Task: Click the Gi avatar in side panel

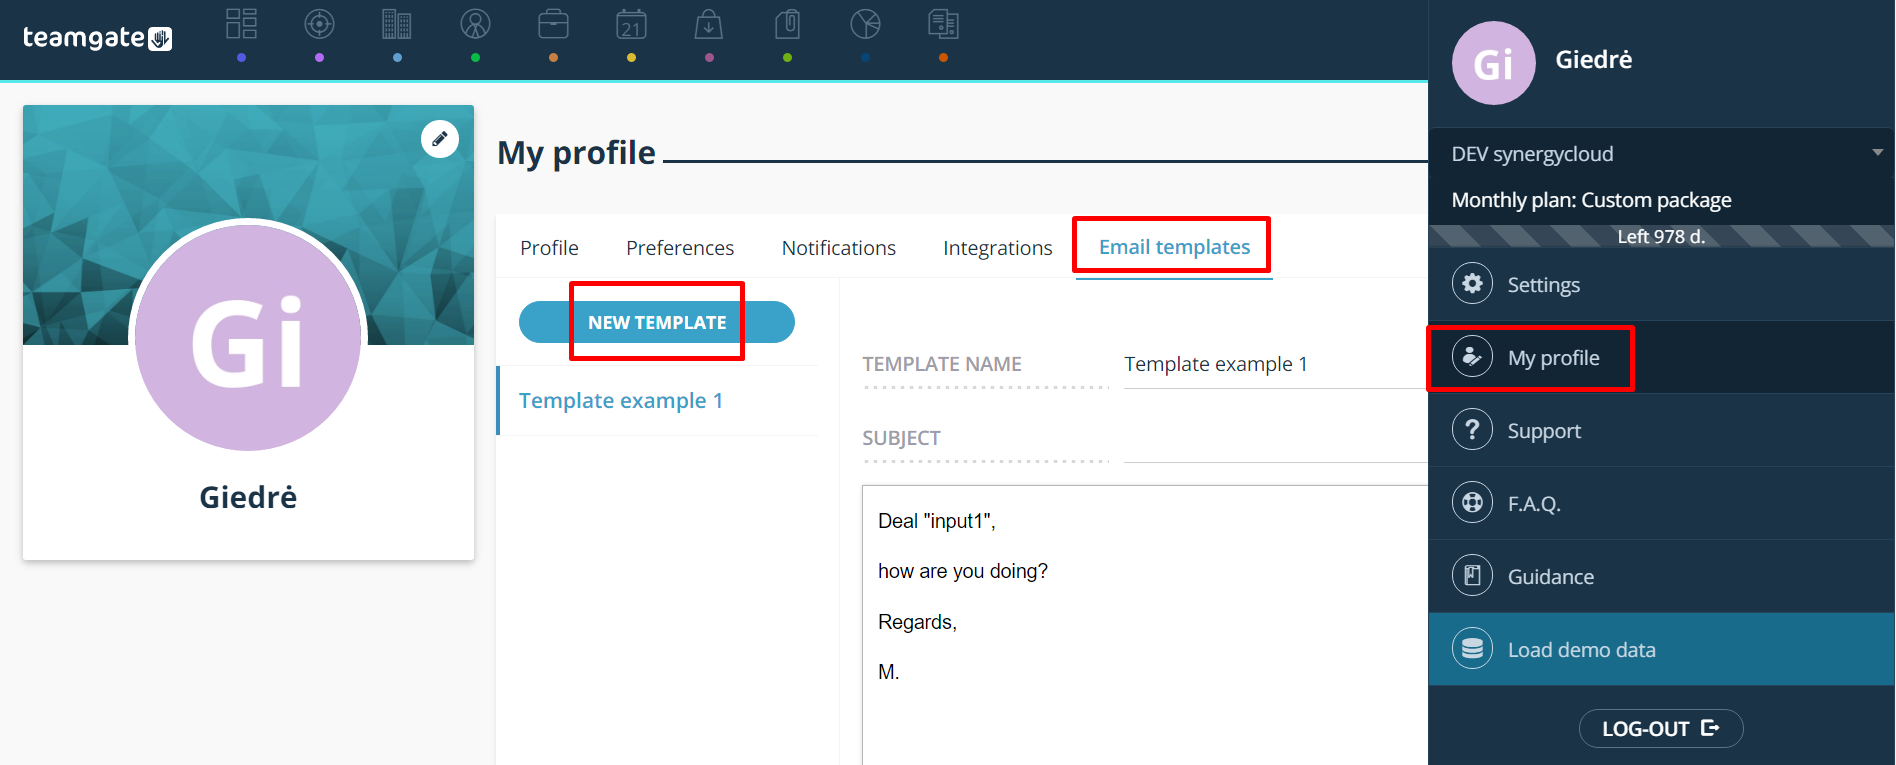Action: coord(1493,63)
